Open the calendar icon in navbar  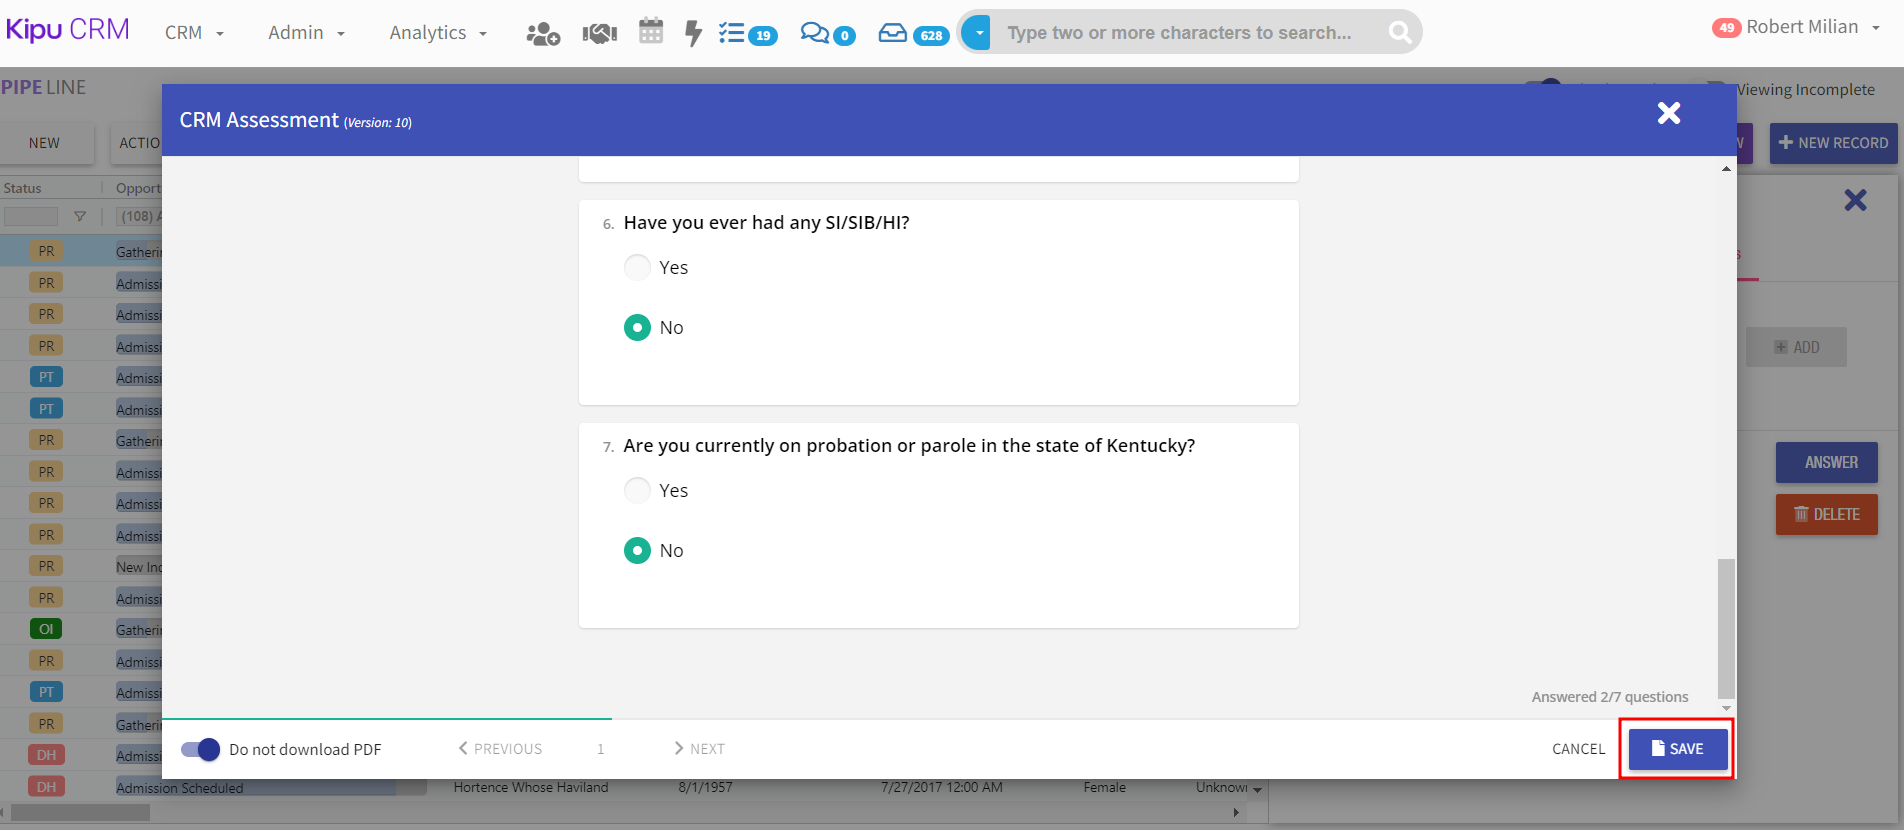[x=651, y=32]
